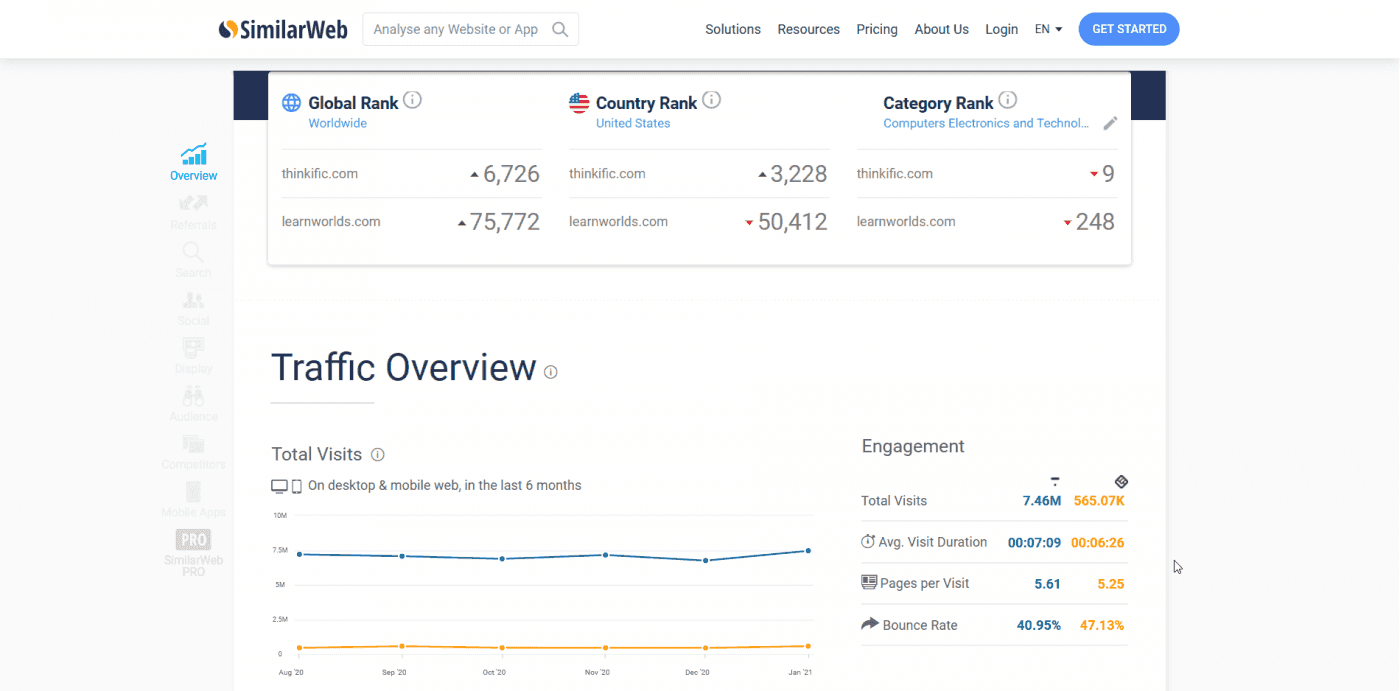Open the Audience section in sidebar

click(x=194, y=404)
